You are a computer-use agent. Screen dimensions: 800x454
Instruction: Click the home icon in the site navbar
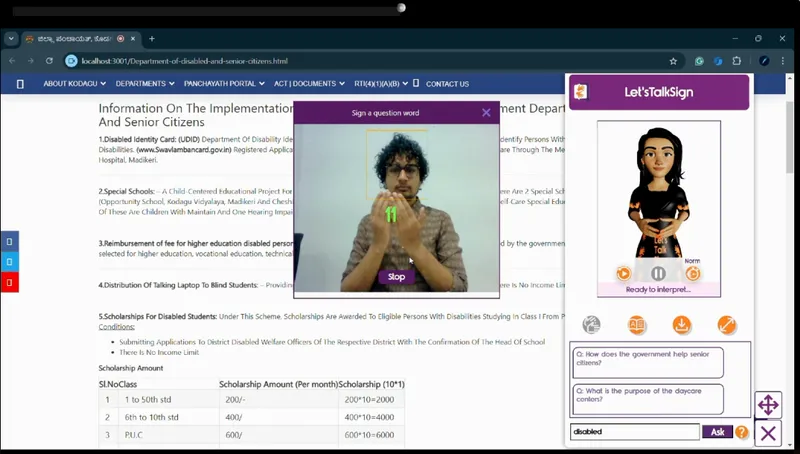pos(20,84)
